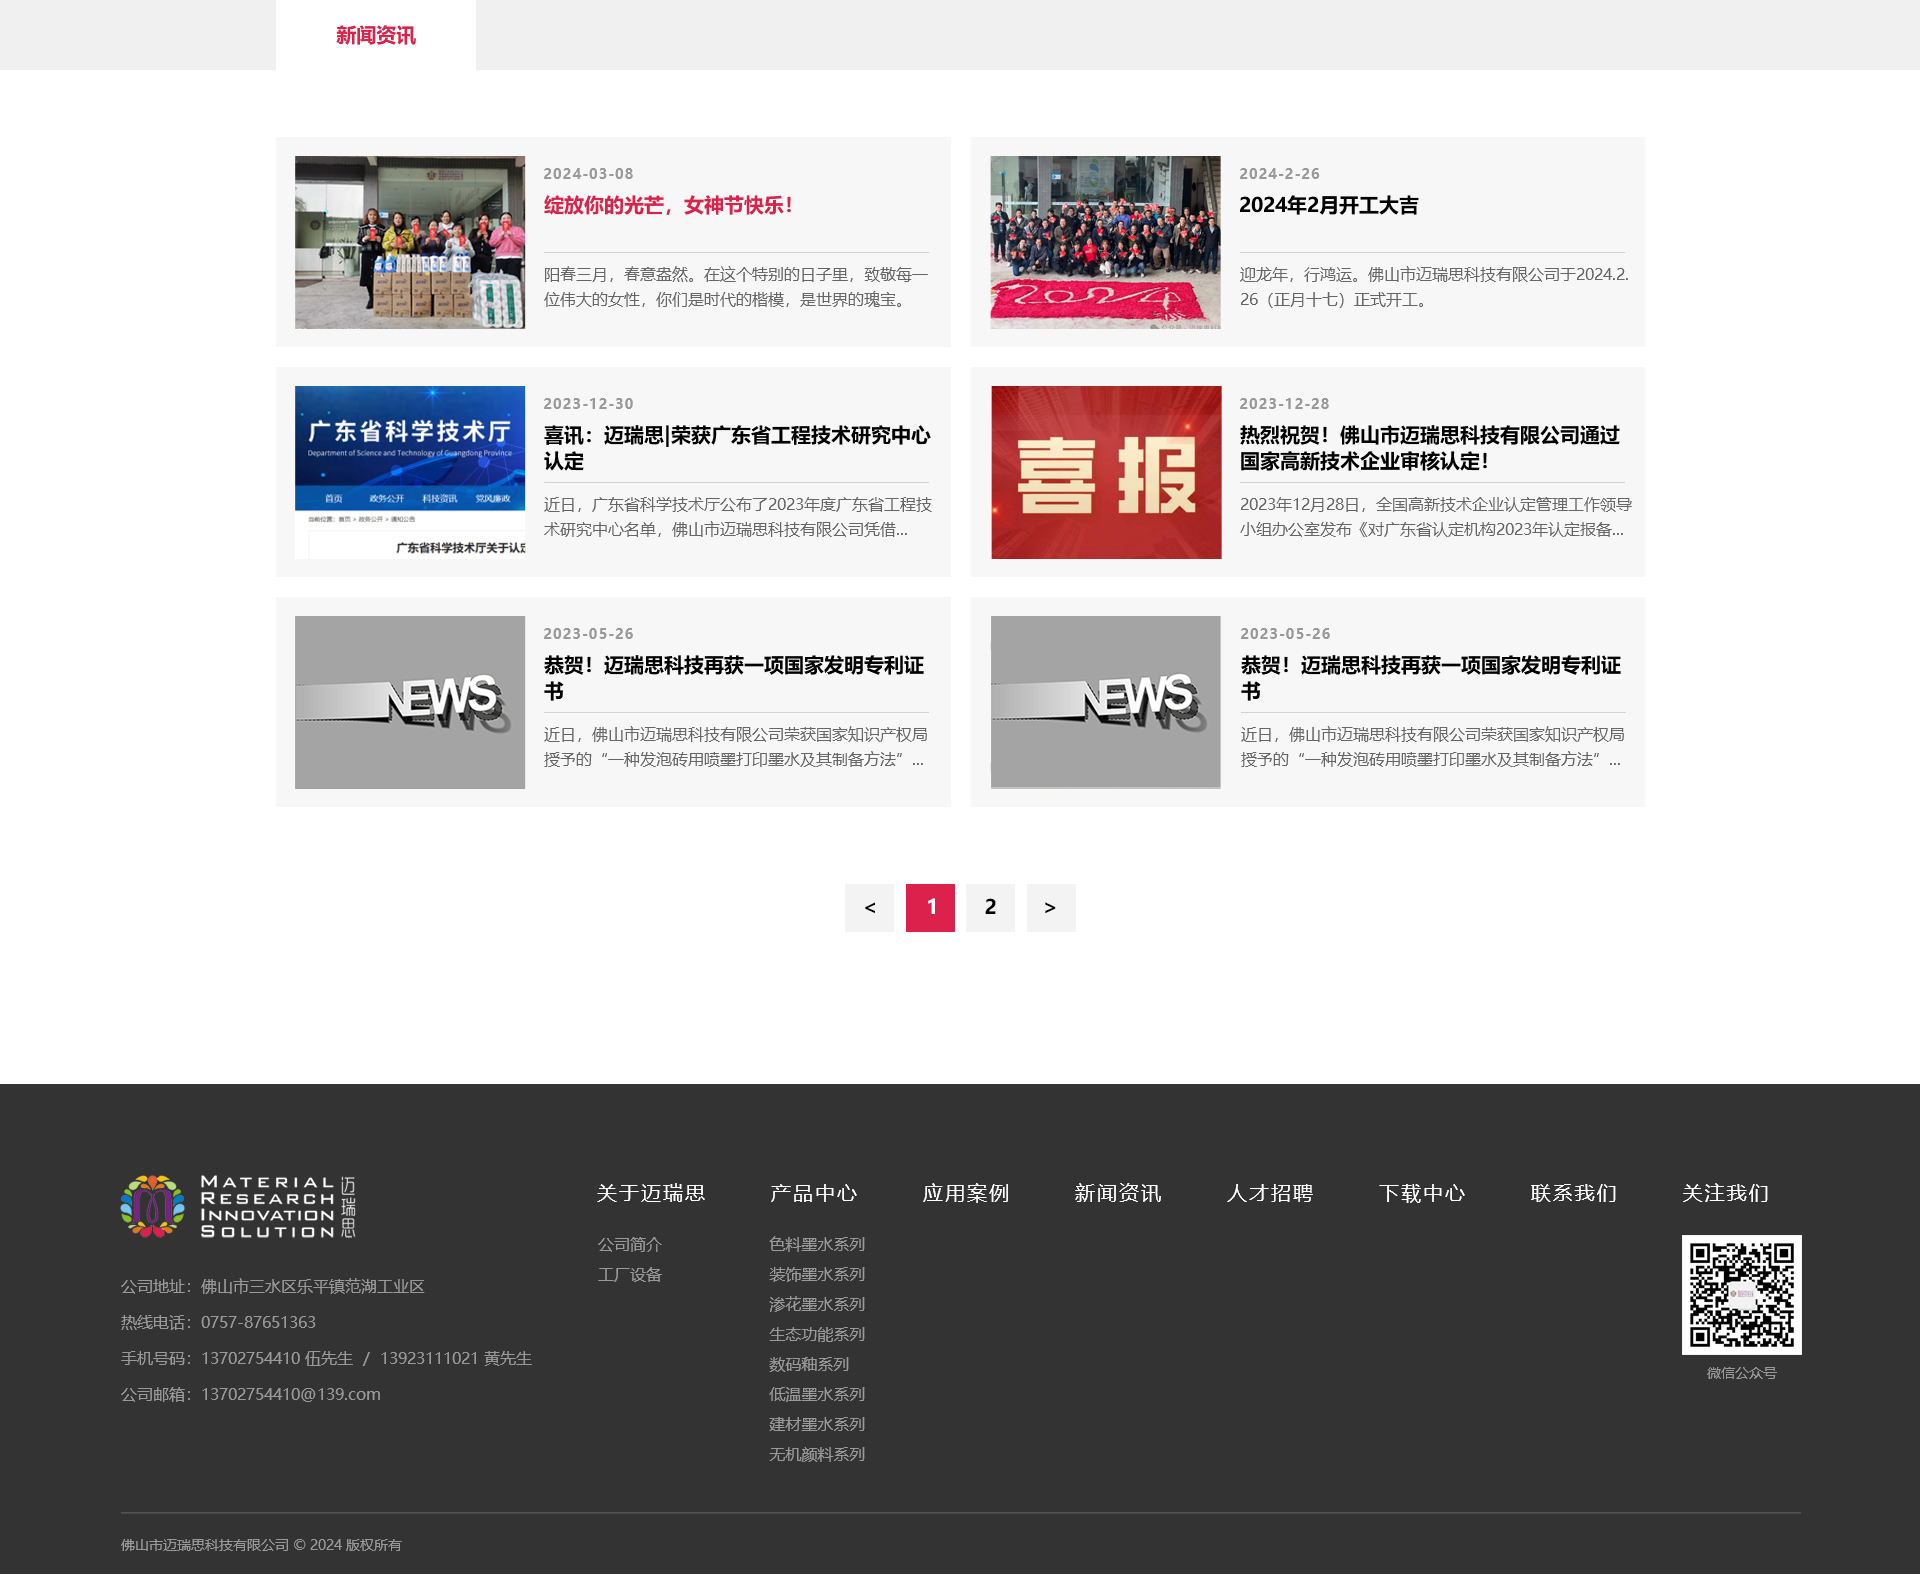This screenshot has height=1574, width=1920.
Task: Click 下载中心 in the footer menu
Action: coord(1421,1193)
